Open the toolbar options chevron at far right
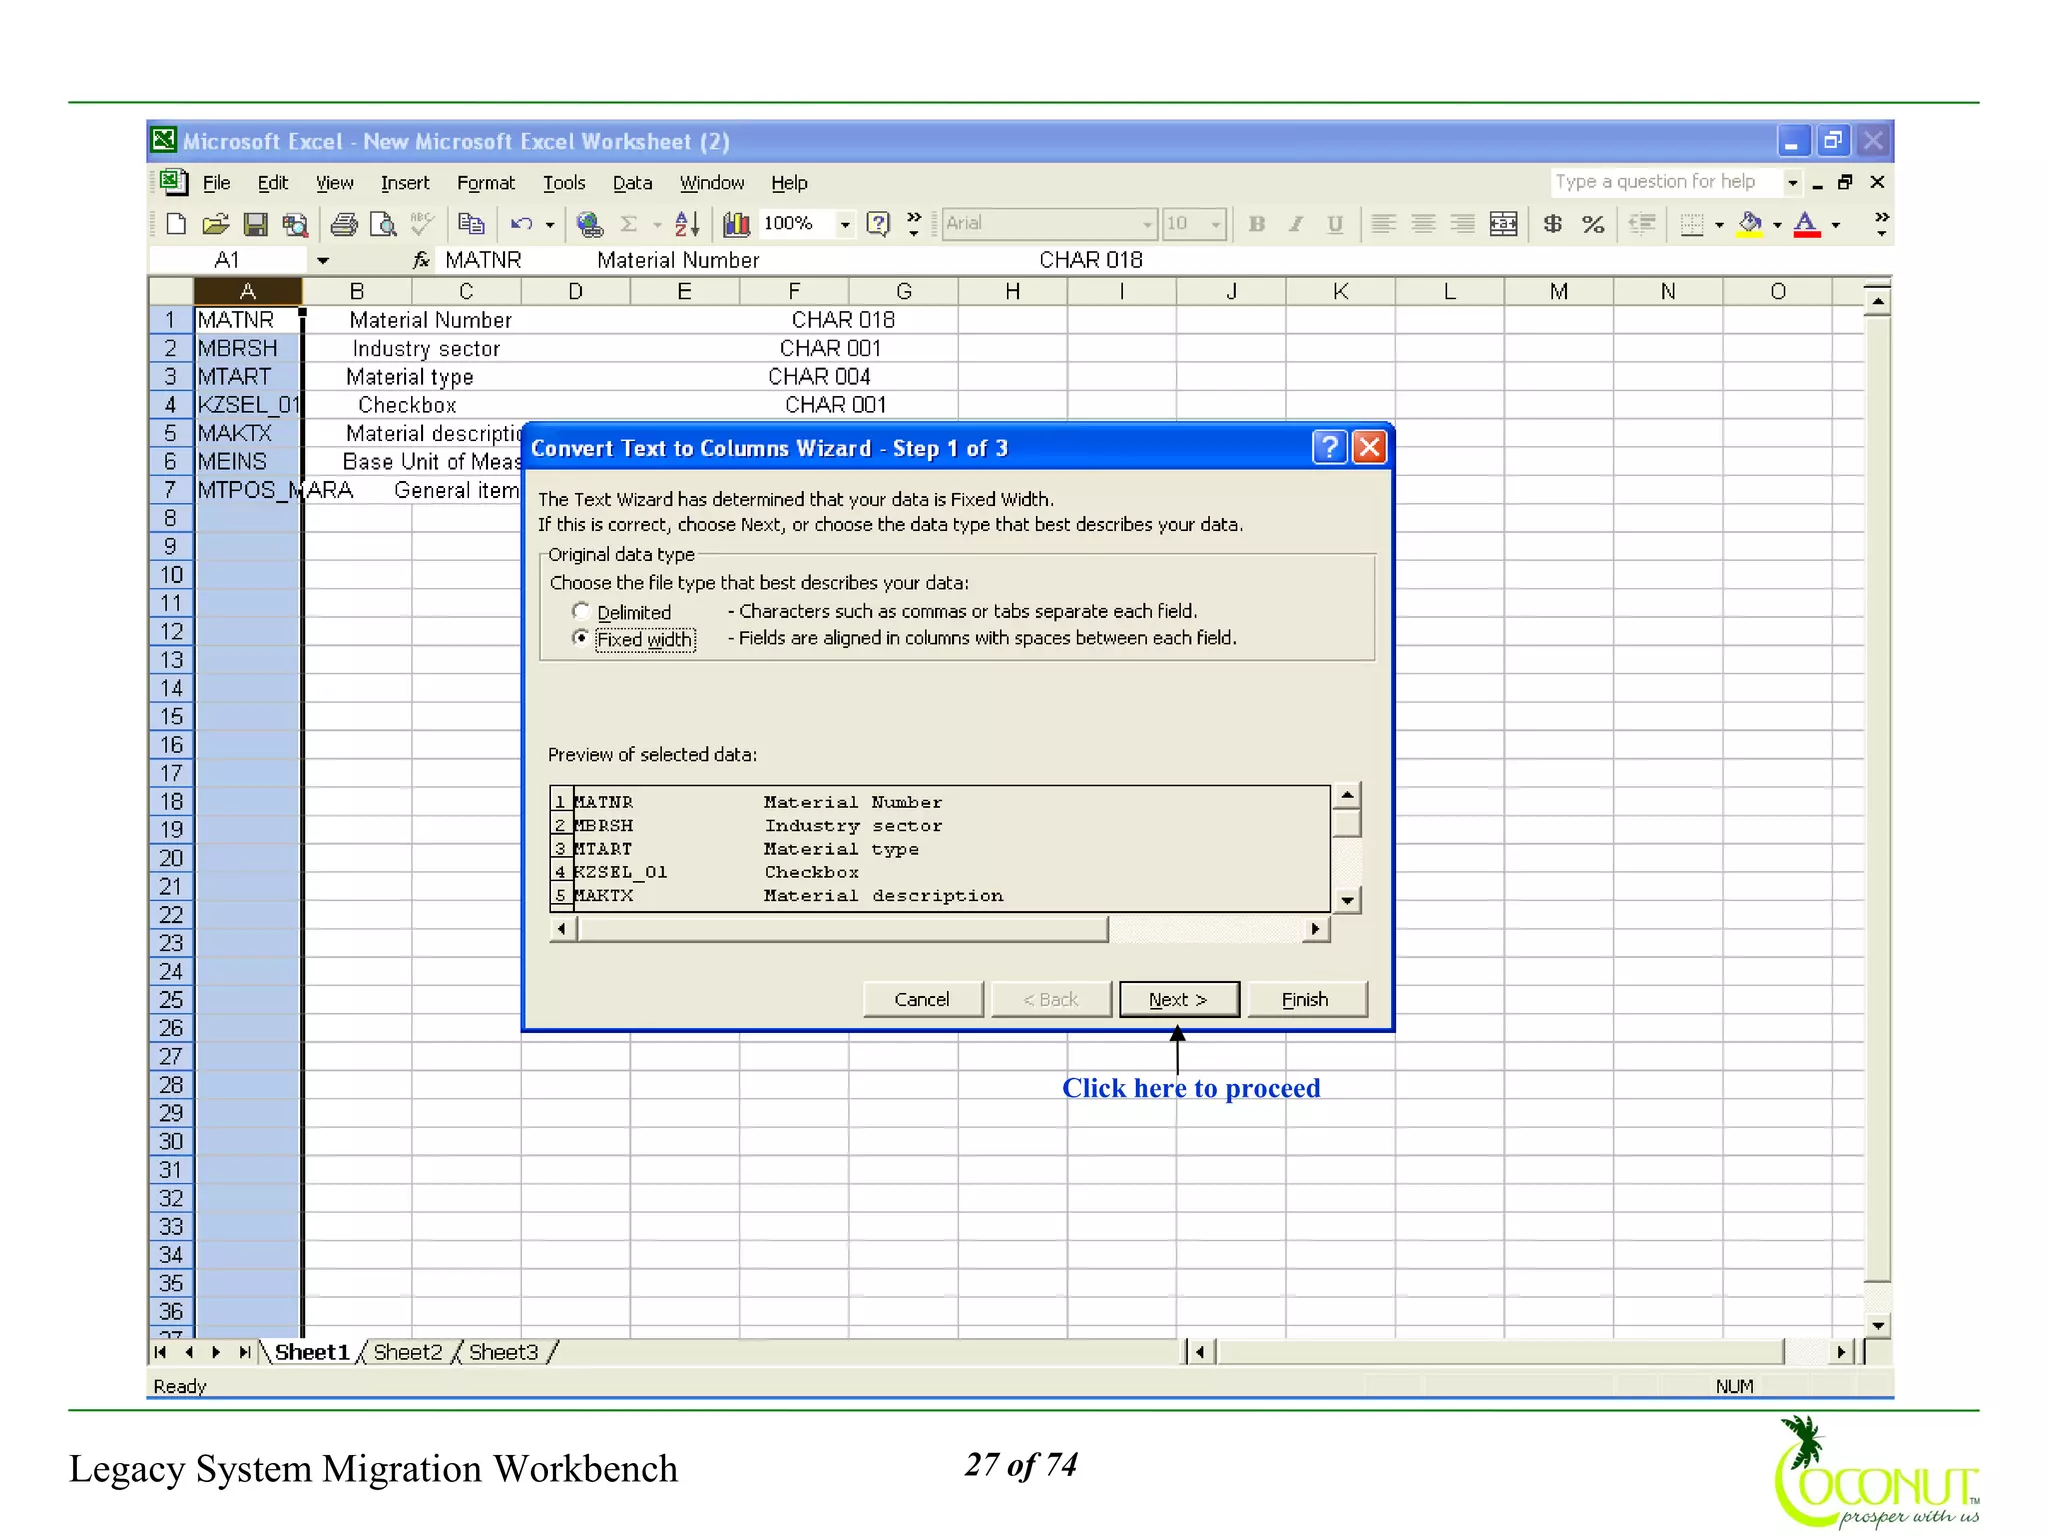The width and height of the screenshot is (2048, 1536). (1881, 224)
